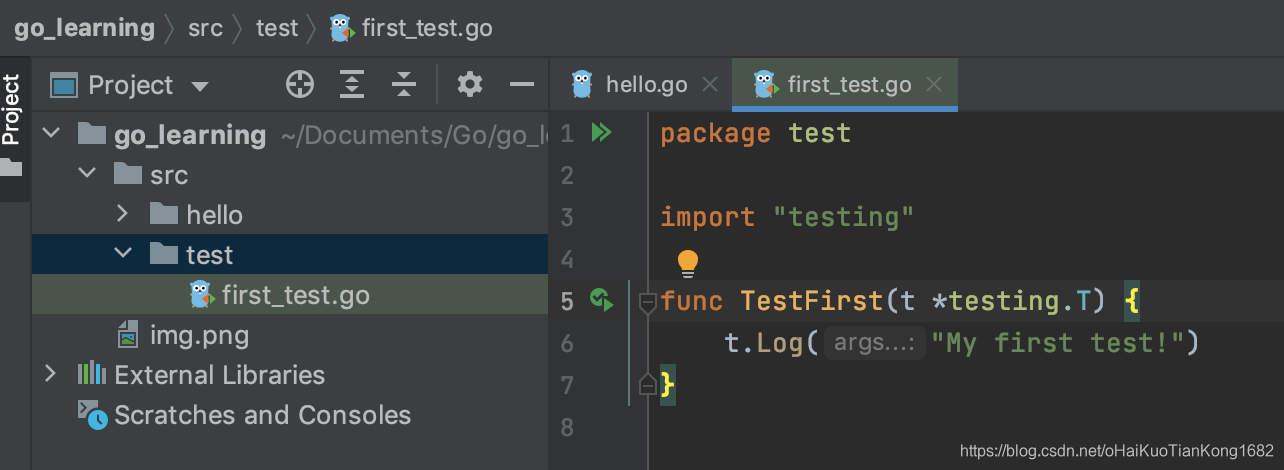
Task: Click the Collapse All icon in Project toolbar
Action: point(404,85)
